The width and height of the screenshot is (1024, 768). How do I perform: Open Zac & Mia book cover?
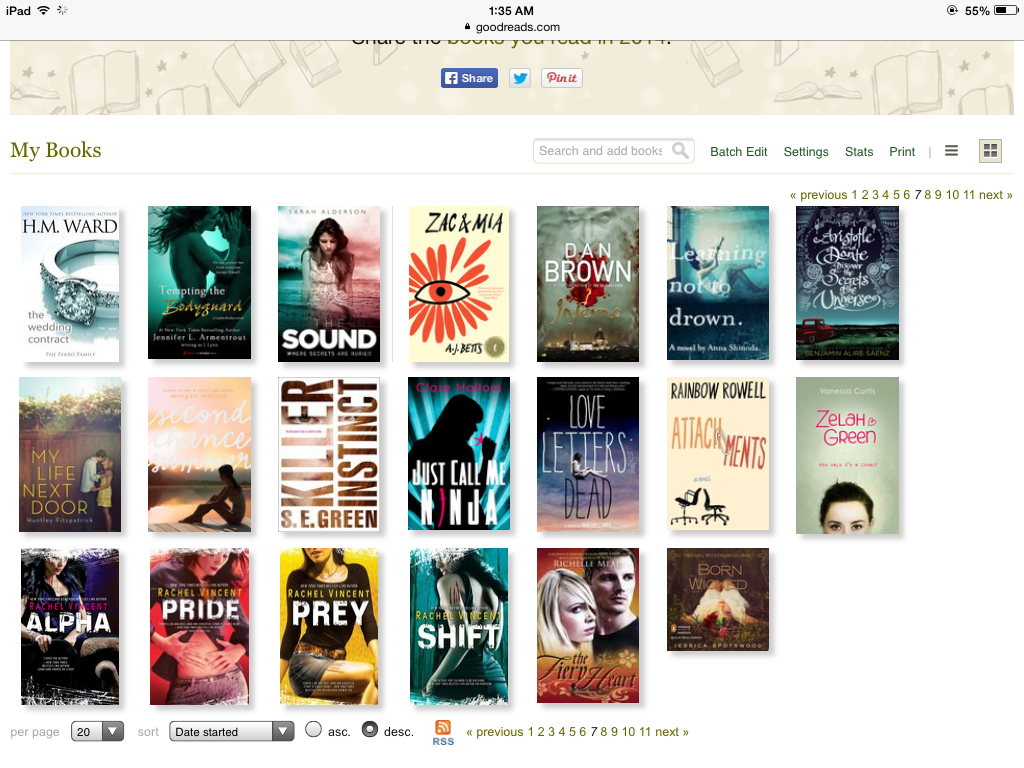458,284
